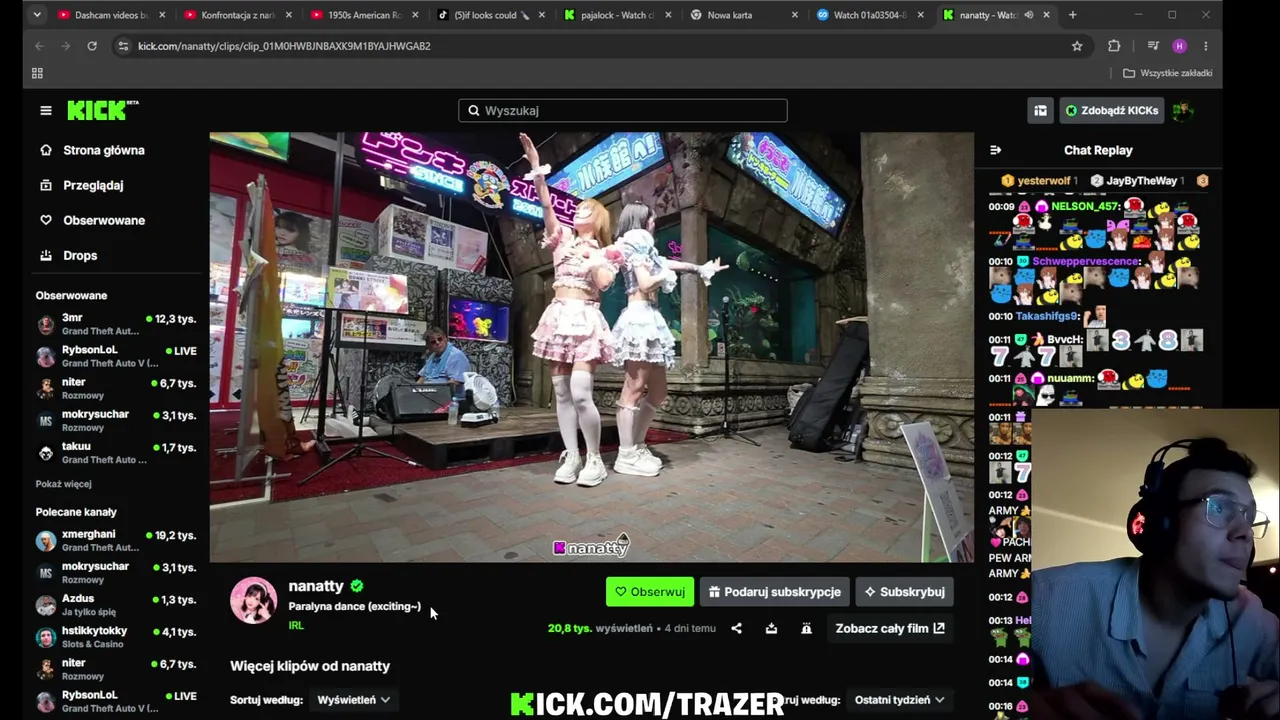
Task: Open the takuu channel in sidebar
Action: [117, 453]
